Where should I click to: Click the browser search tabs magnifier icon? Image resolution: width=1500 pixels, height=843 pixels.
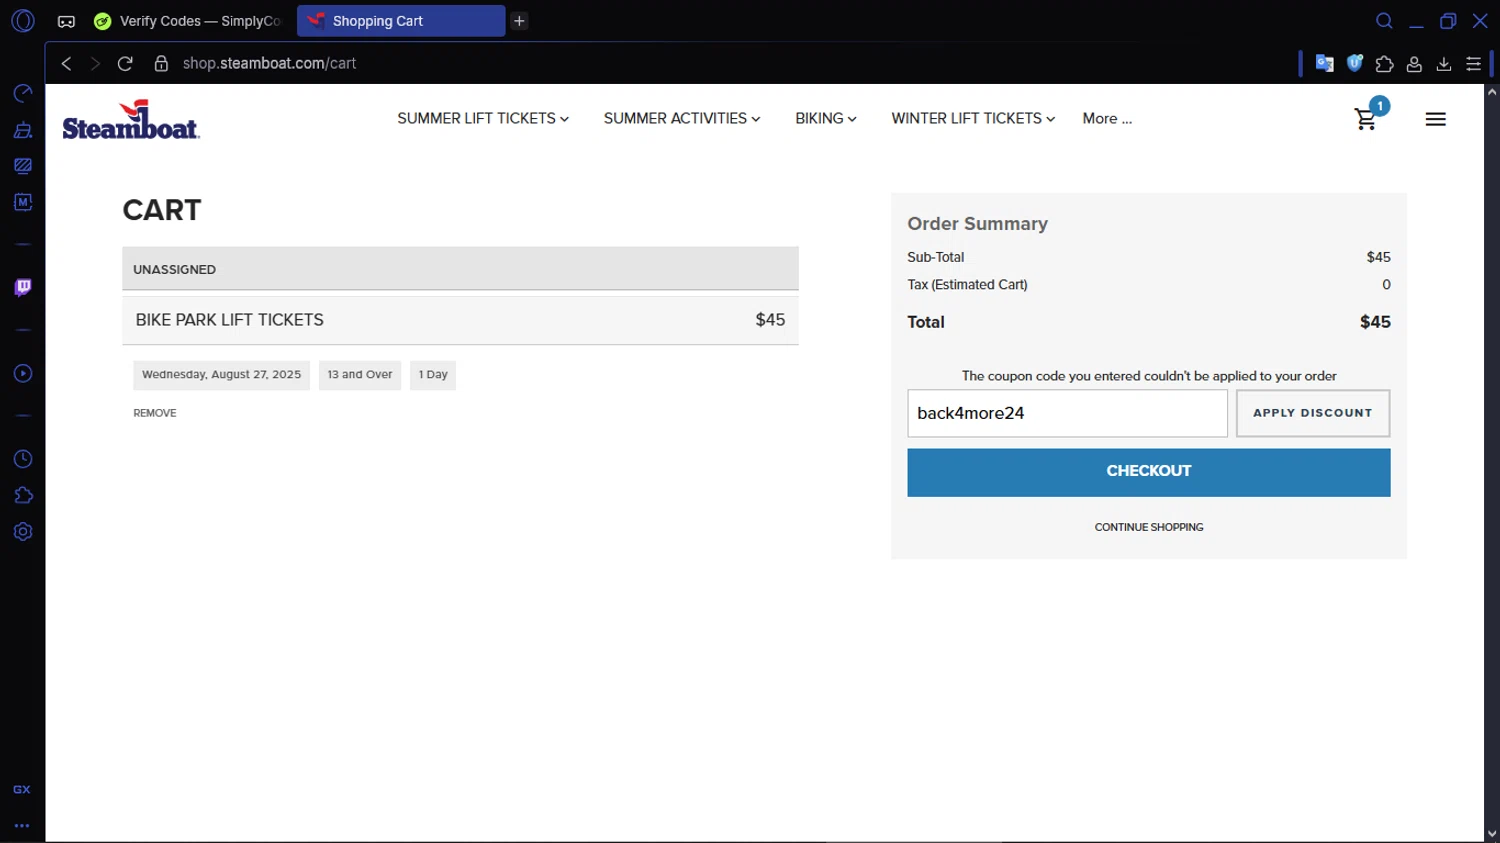pyautogui.click(x=1384, y=21)
